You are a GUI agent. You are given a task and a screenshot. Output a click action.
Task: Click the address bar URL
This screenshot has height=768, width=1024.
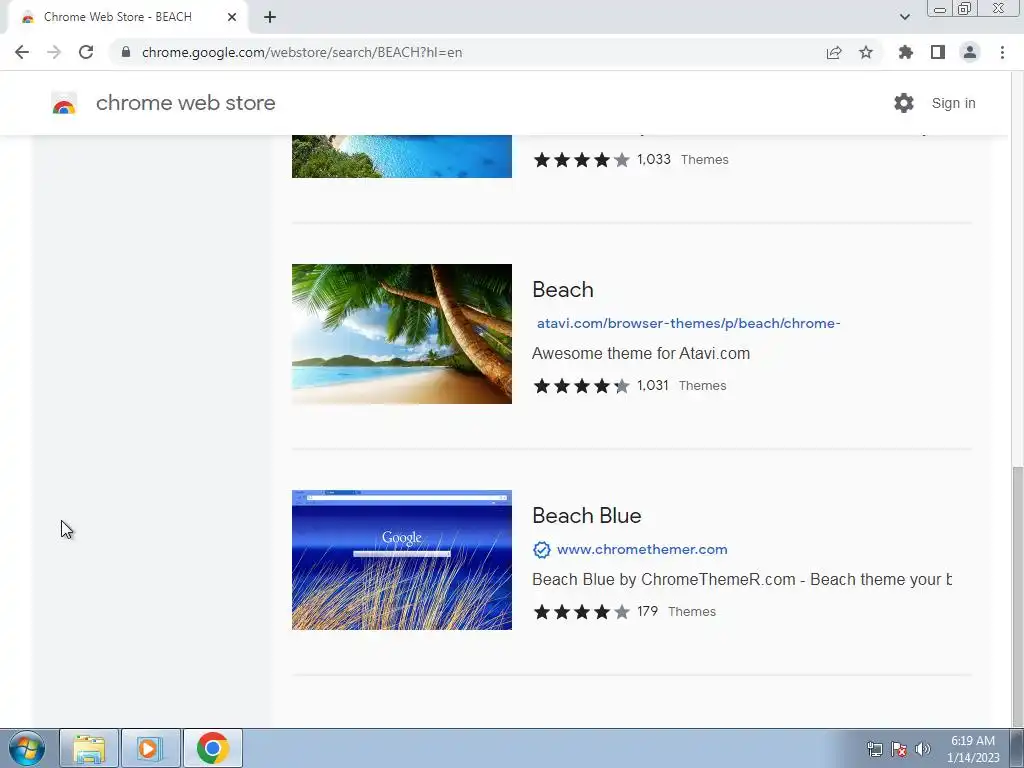coord(302,52)
